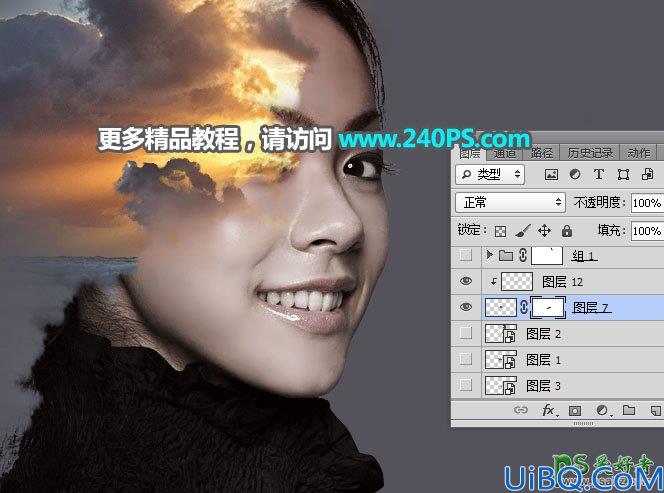The height and width of the screenshot is (493, 664).
Task: Select the 图层 12 layer name
Action: (x=562, y=282)
